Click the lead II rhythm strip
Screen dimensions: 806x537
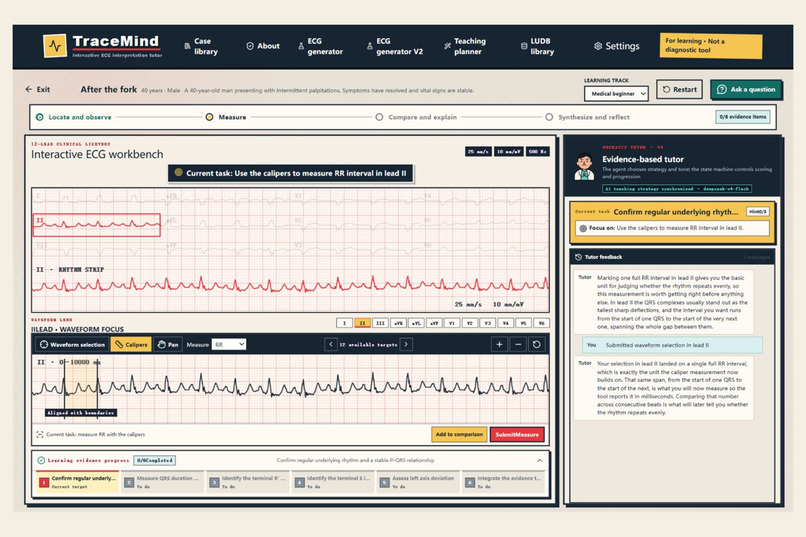(x=290, y=284)
